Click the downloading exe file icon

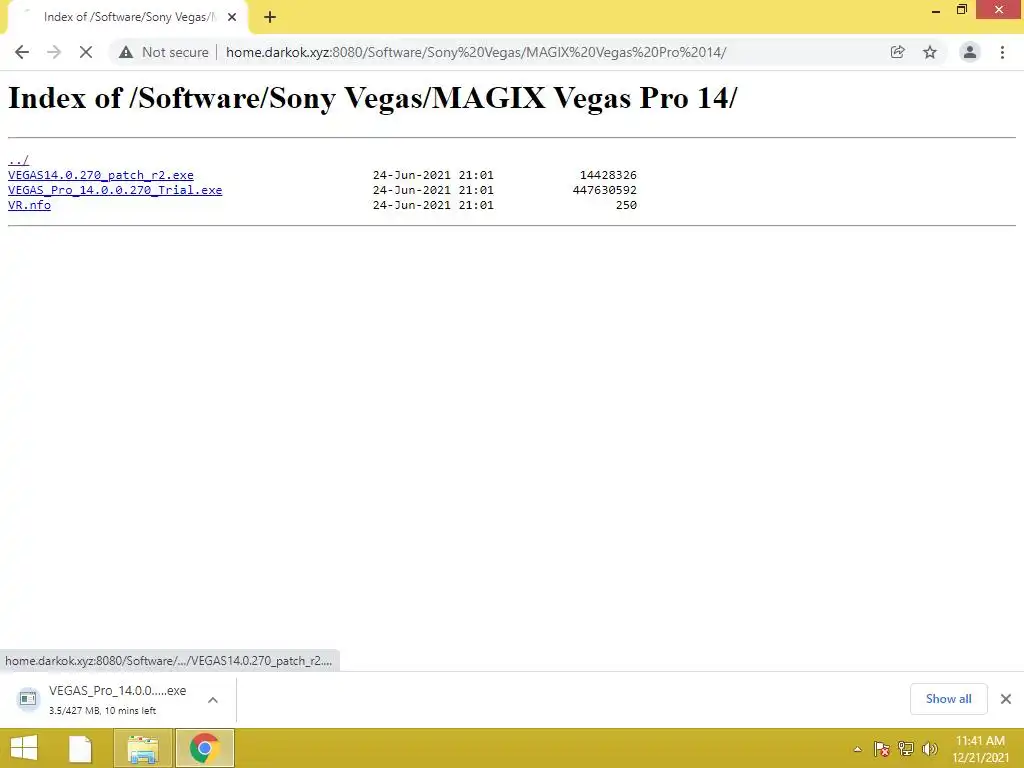point(28,699)
